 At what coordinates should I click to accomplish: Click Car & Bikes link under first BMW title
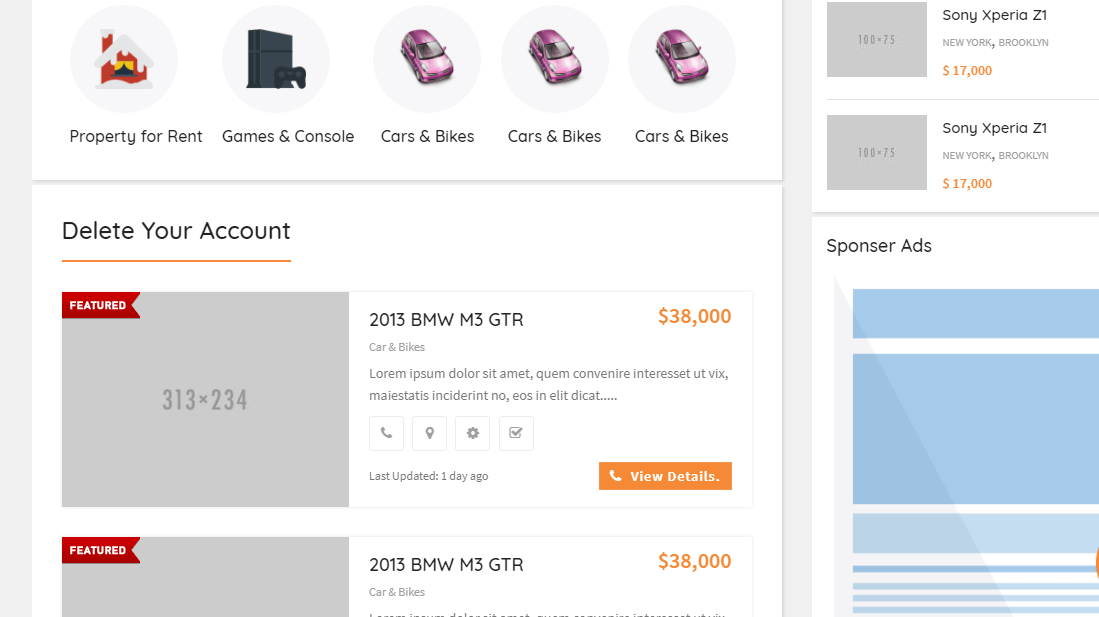pyautogui.click(x=397, y=347)
